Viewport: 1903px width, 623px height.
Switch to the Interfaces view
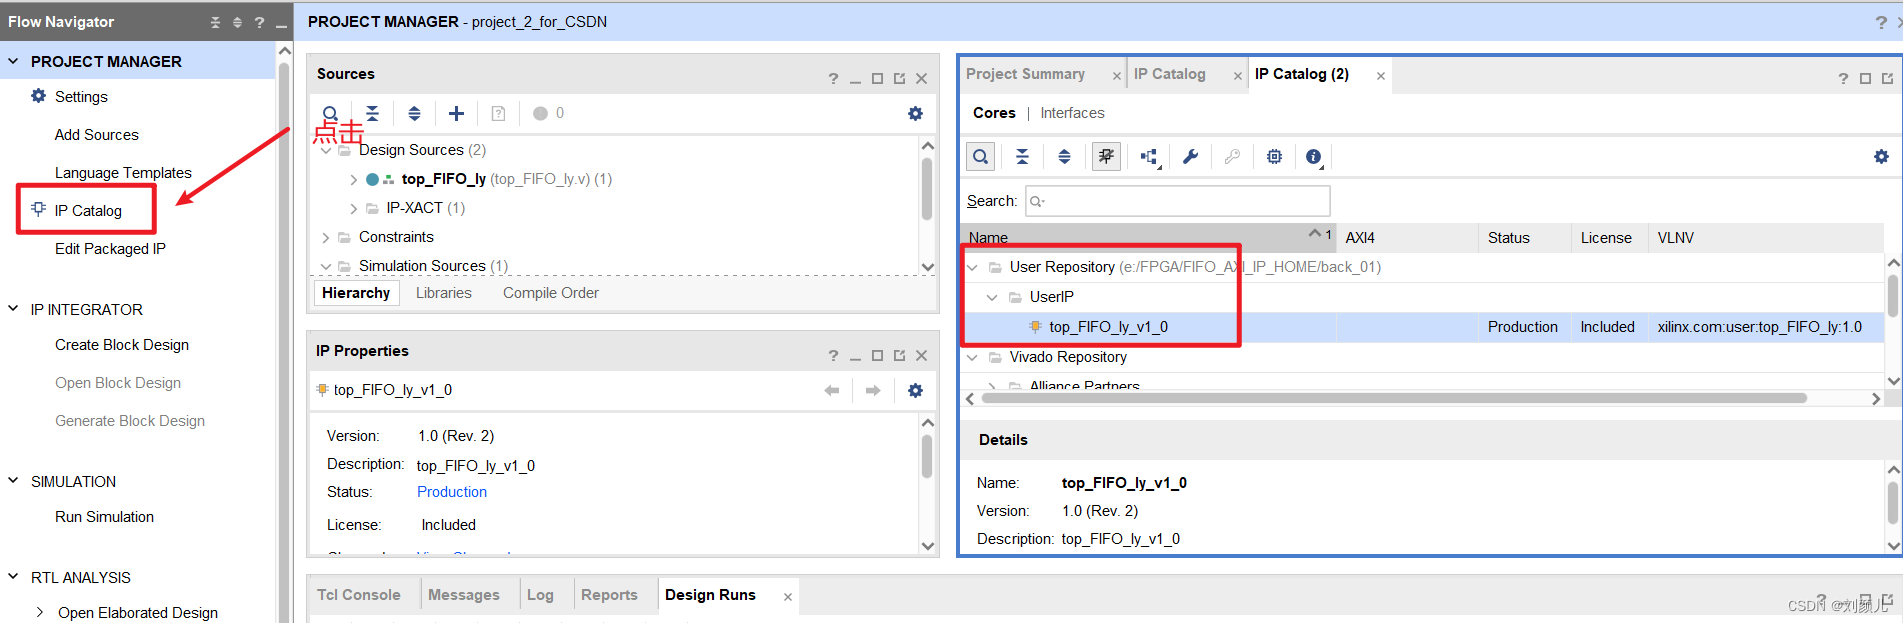pos(1072,113)
